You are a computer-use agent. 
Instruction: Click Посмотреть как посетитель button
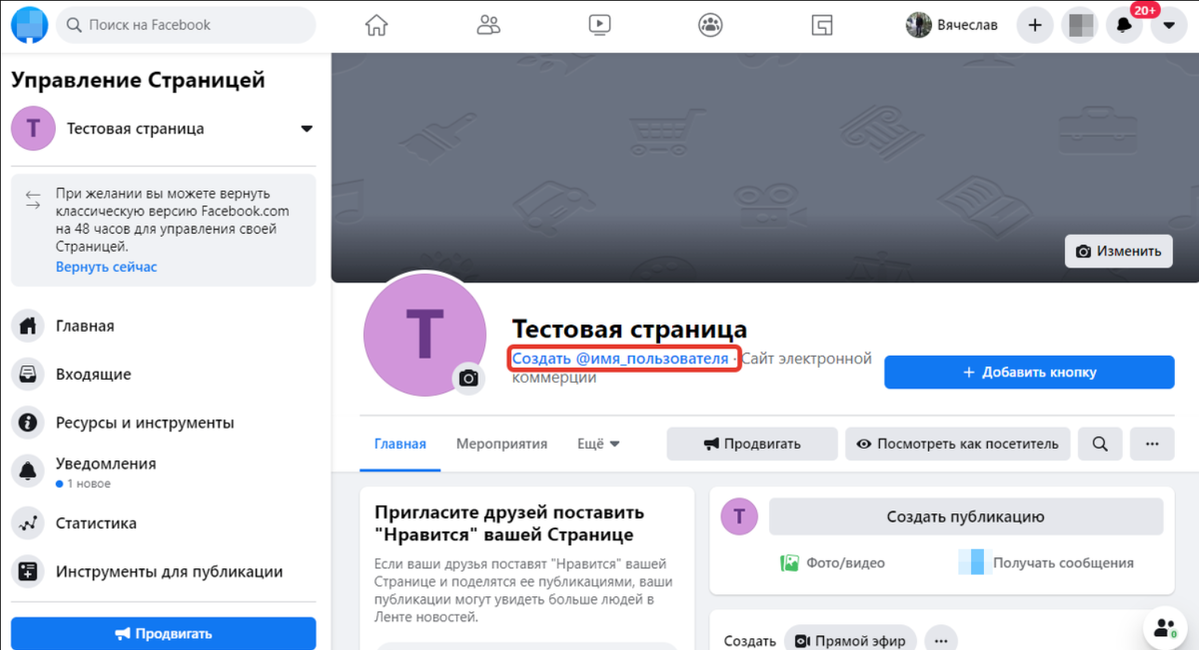(x=957, y=444)
